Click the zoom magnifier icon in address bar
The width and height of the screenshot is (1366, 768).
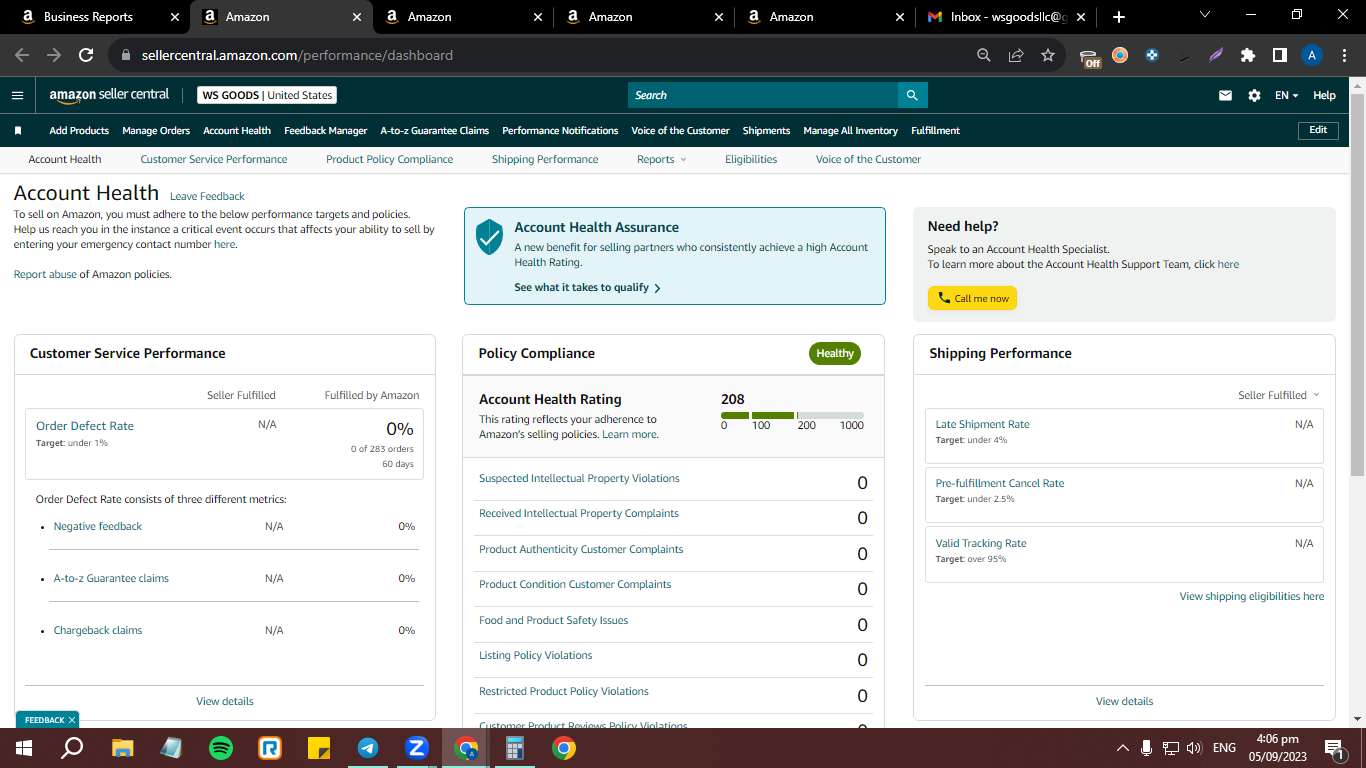point(984,56)
